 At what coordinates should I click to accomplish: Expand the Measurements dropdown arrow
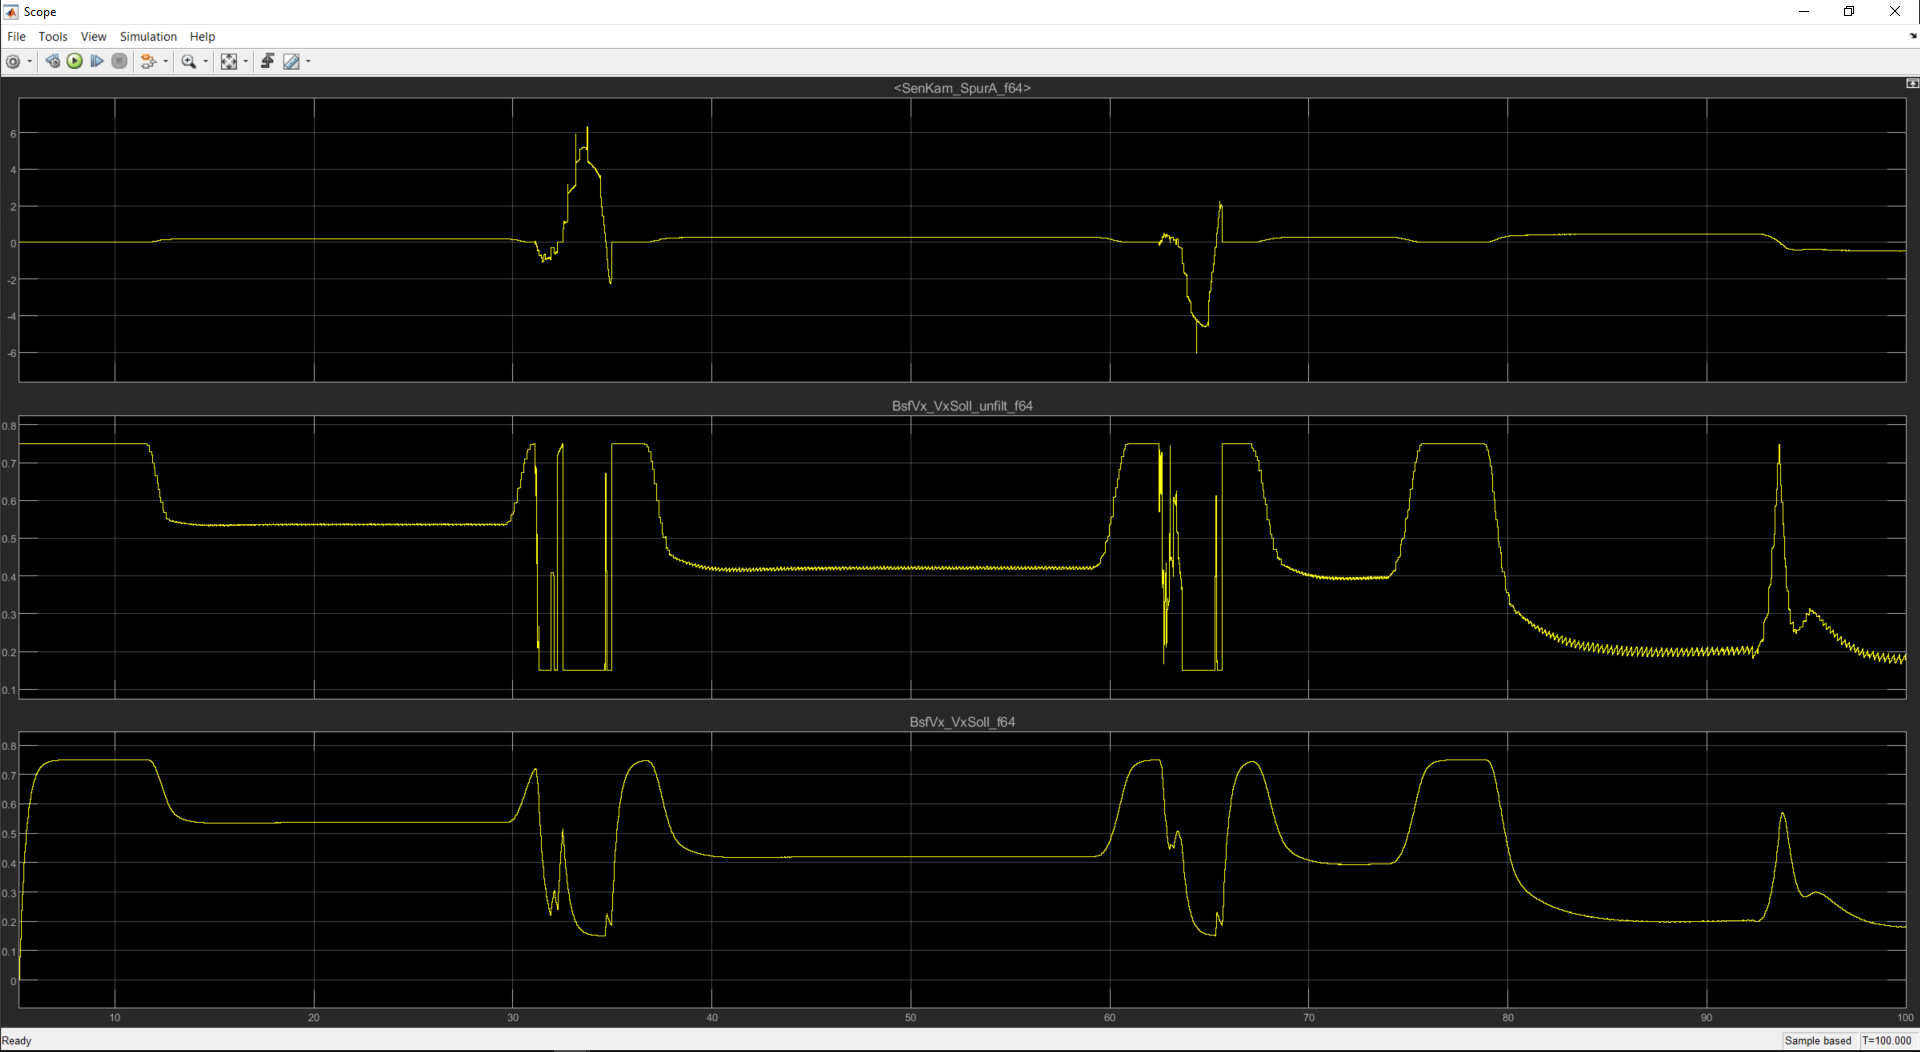click(x=308, y=62)
